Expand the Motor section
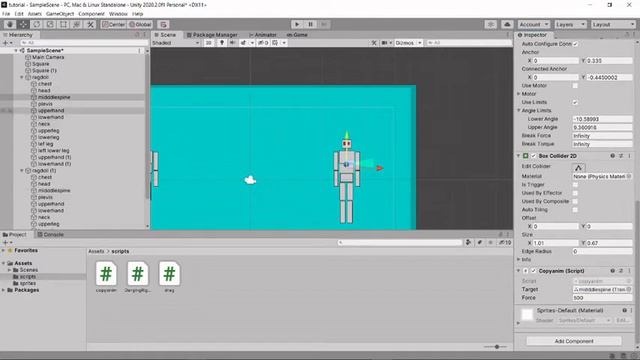 519,94
